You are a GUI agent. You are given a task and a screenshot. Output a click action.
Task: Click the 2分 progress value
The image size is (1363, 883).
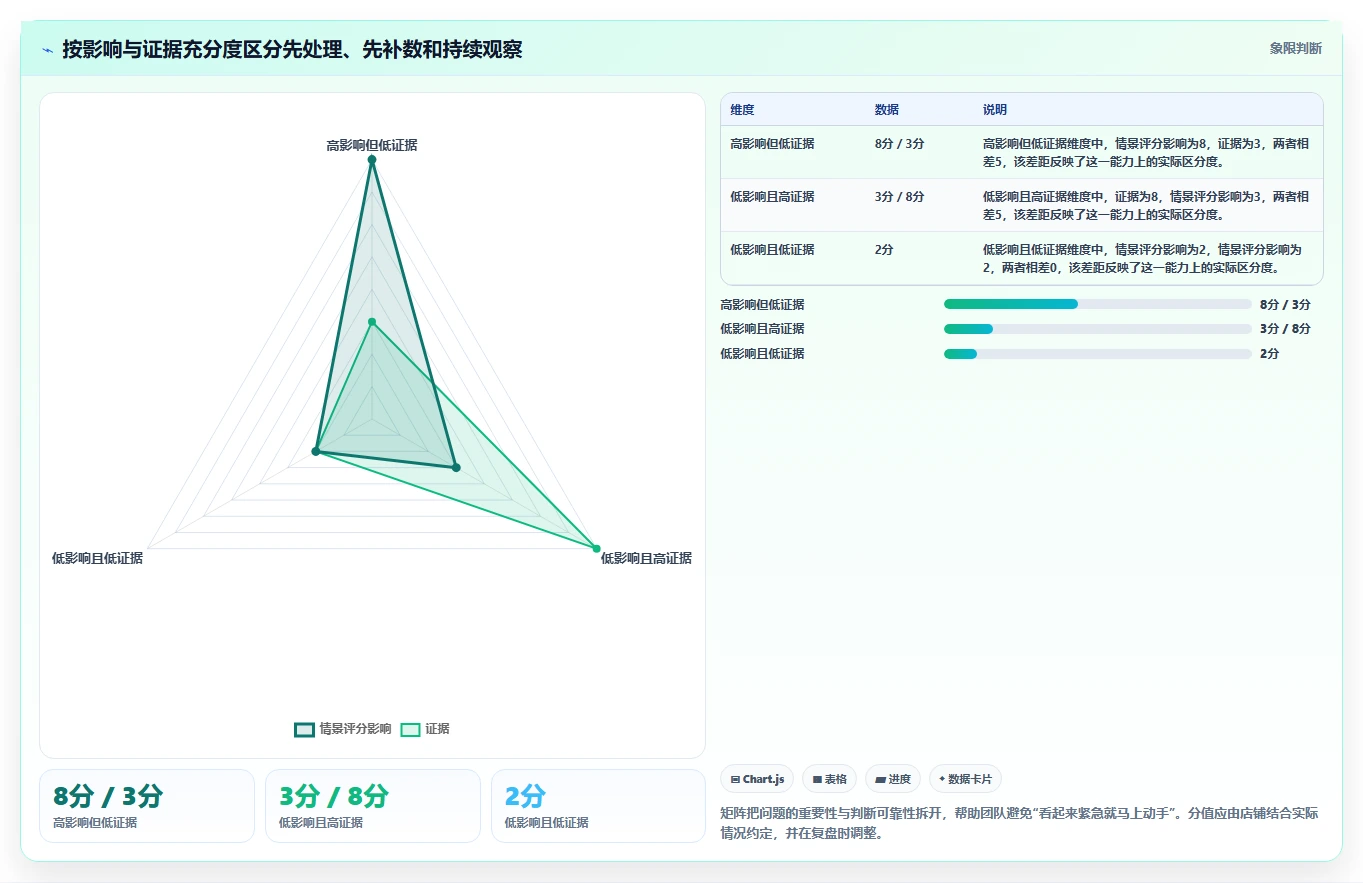point(1270,354)
